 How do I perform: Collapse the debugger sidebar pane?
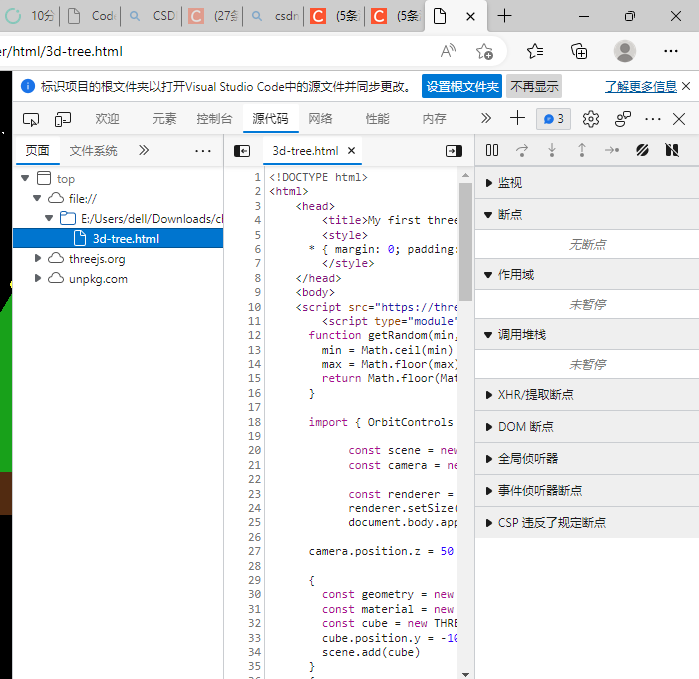pyautogui.click(x=453, y=151)
